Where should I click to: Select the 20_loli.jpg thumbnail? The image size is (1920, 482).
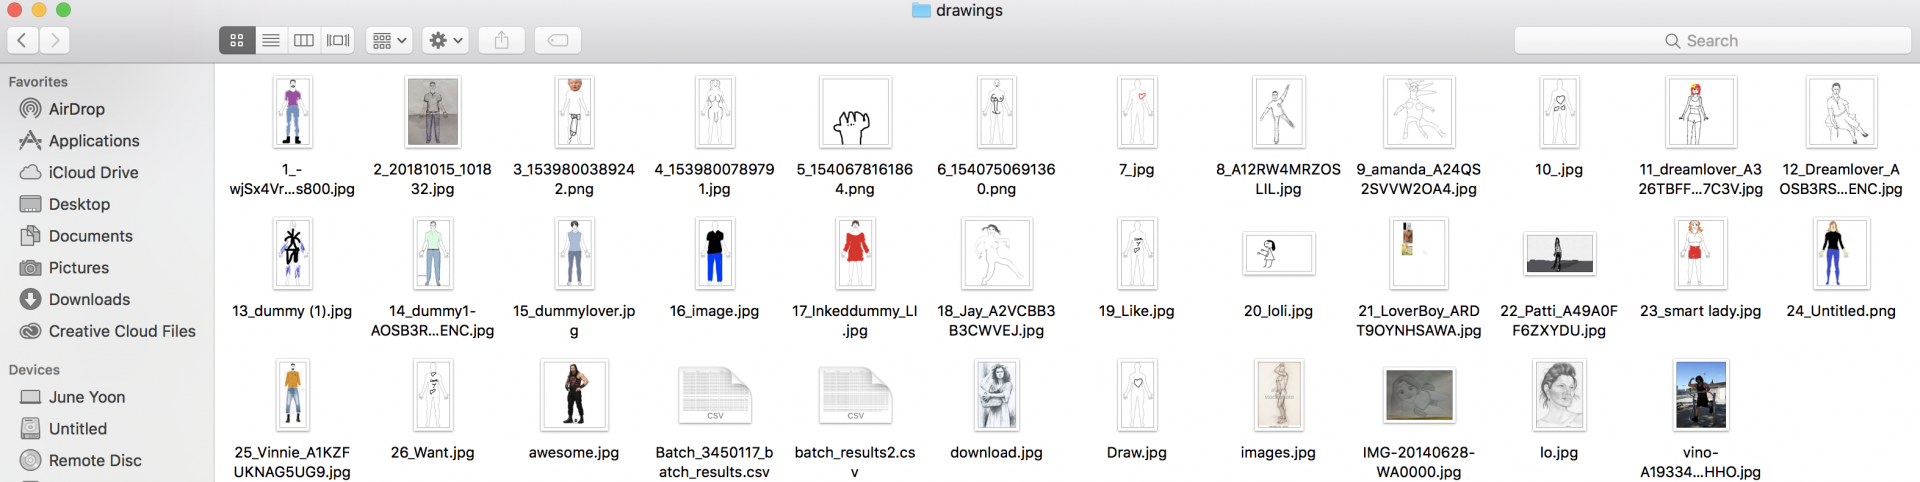click(1278, 254)
